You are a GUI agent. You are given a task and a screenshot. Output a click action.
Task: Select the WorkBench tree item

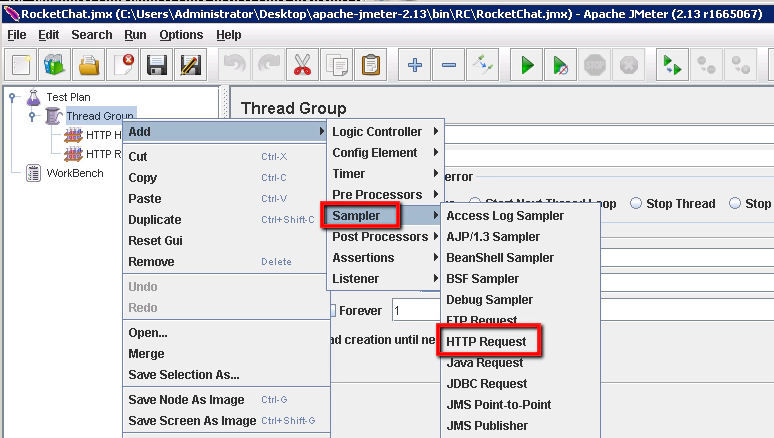[x=75, y=173]
